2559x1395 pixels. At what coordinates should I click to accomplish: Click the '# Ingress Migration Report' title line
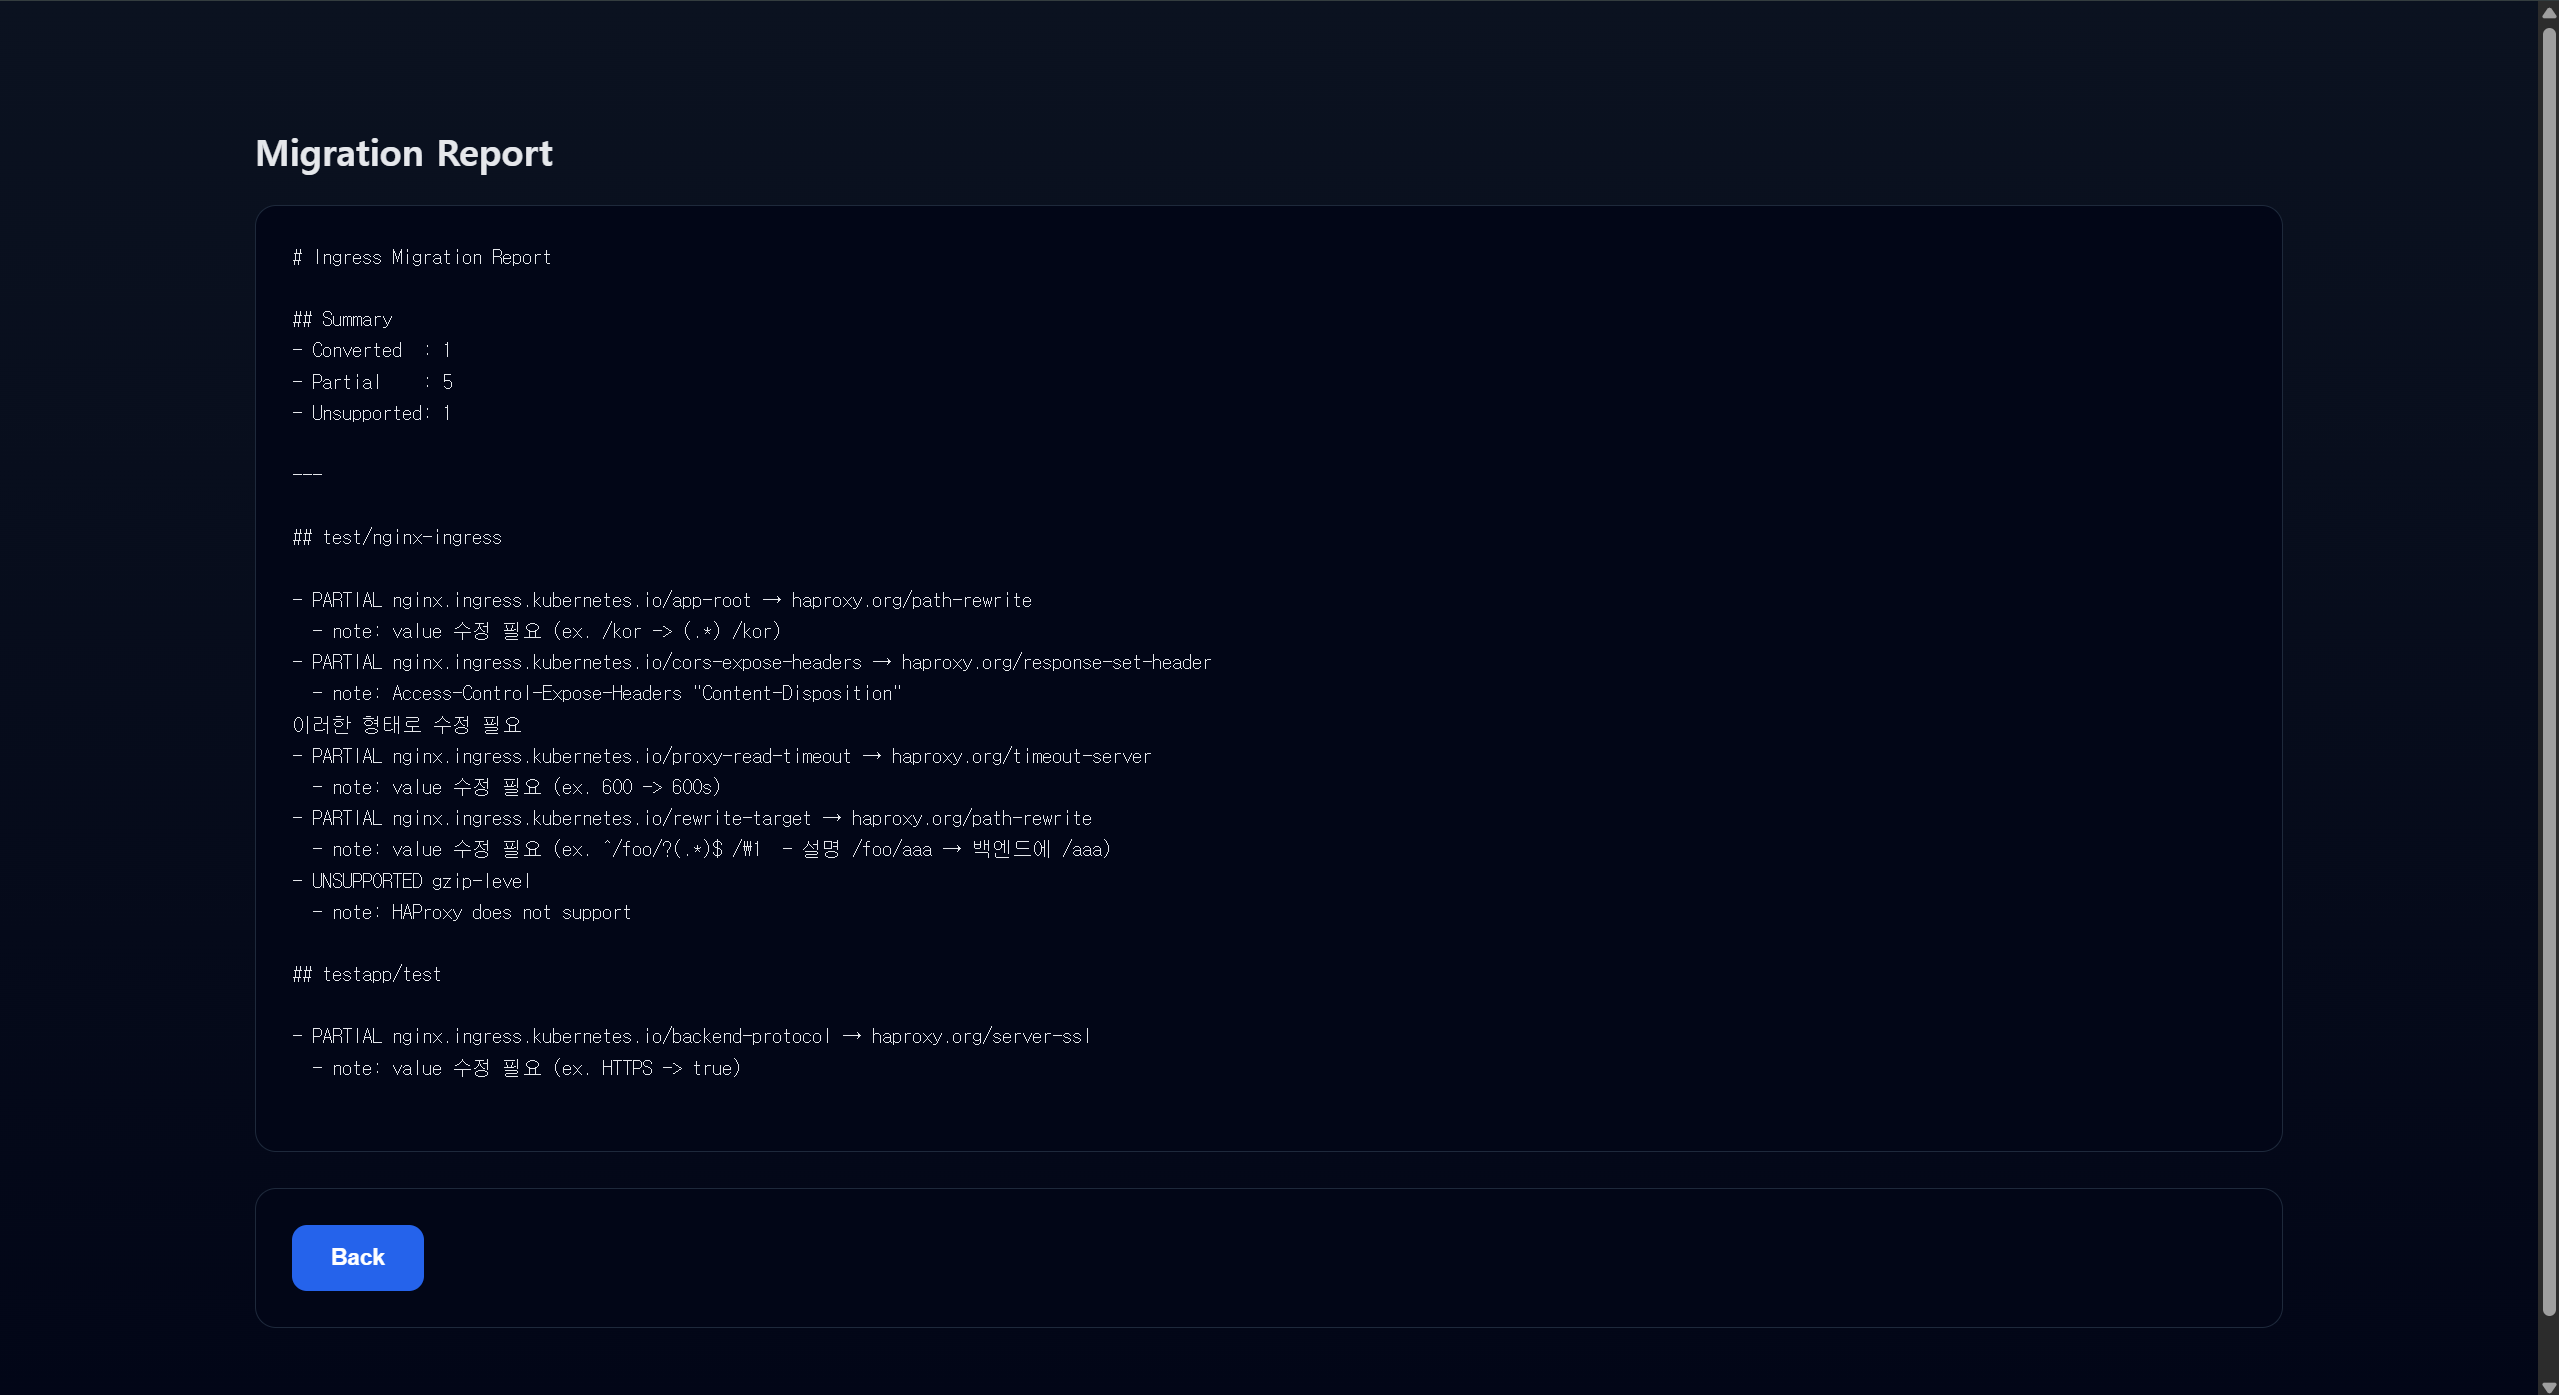[x=421, y=257]
